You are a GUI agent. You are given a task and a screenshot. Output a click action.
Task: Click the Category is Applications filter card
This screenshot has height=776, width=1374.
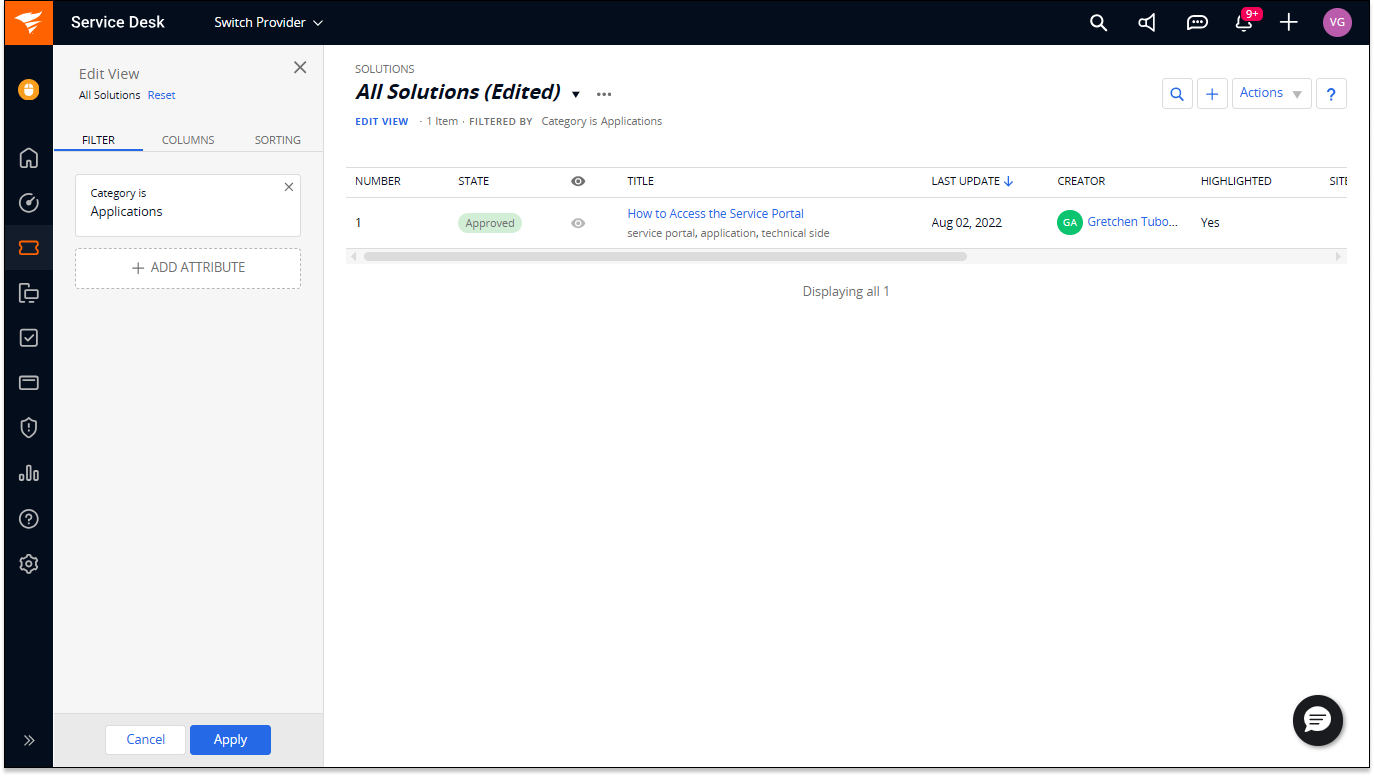pyautogui.click(x=188, y=205)
